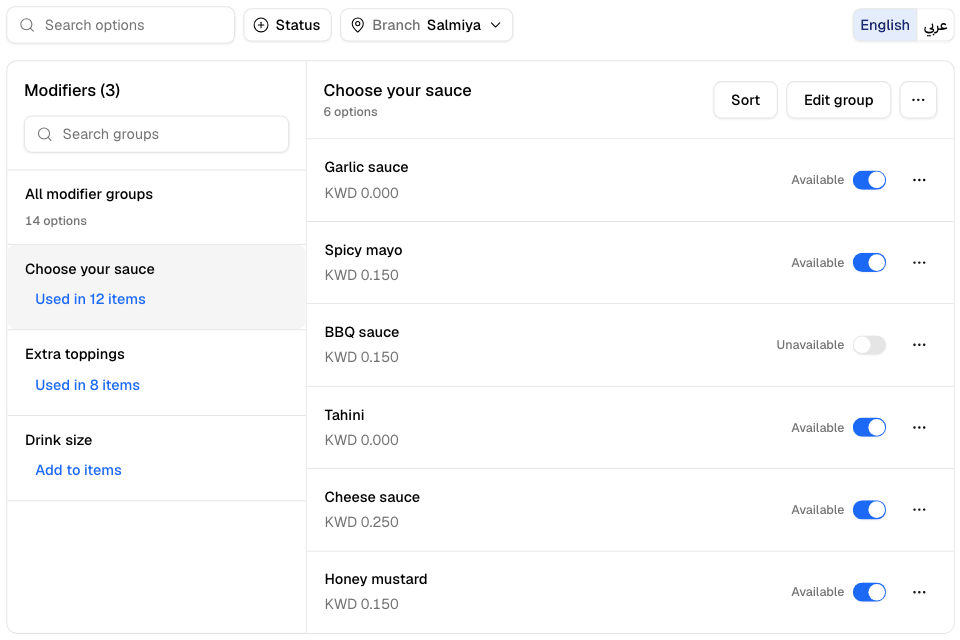Viewport: 960px width, 640px height.
Task: Disable the Honey mustard toggle
Action: tap(869, 592)
